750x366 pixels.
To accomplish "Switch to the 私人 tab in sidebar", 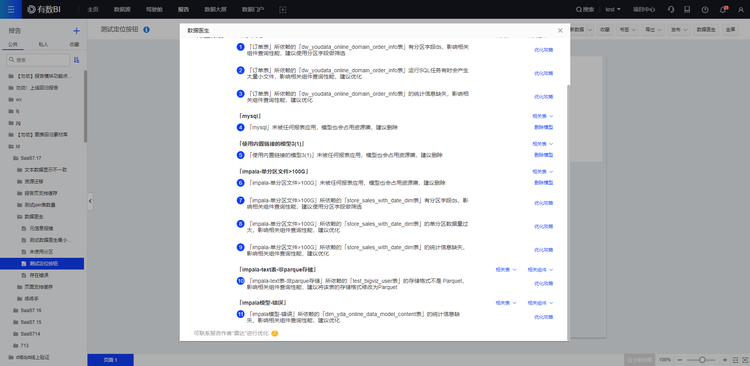I will coord(44,44).
